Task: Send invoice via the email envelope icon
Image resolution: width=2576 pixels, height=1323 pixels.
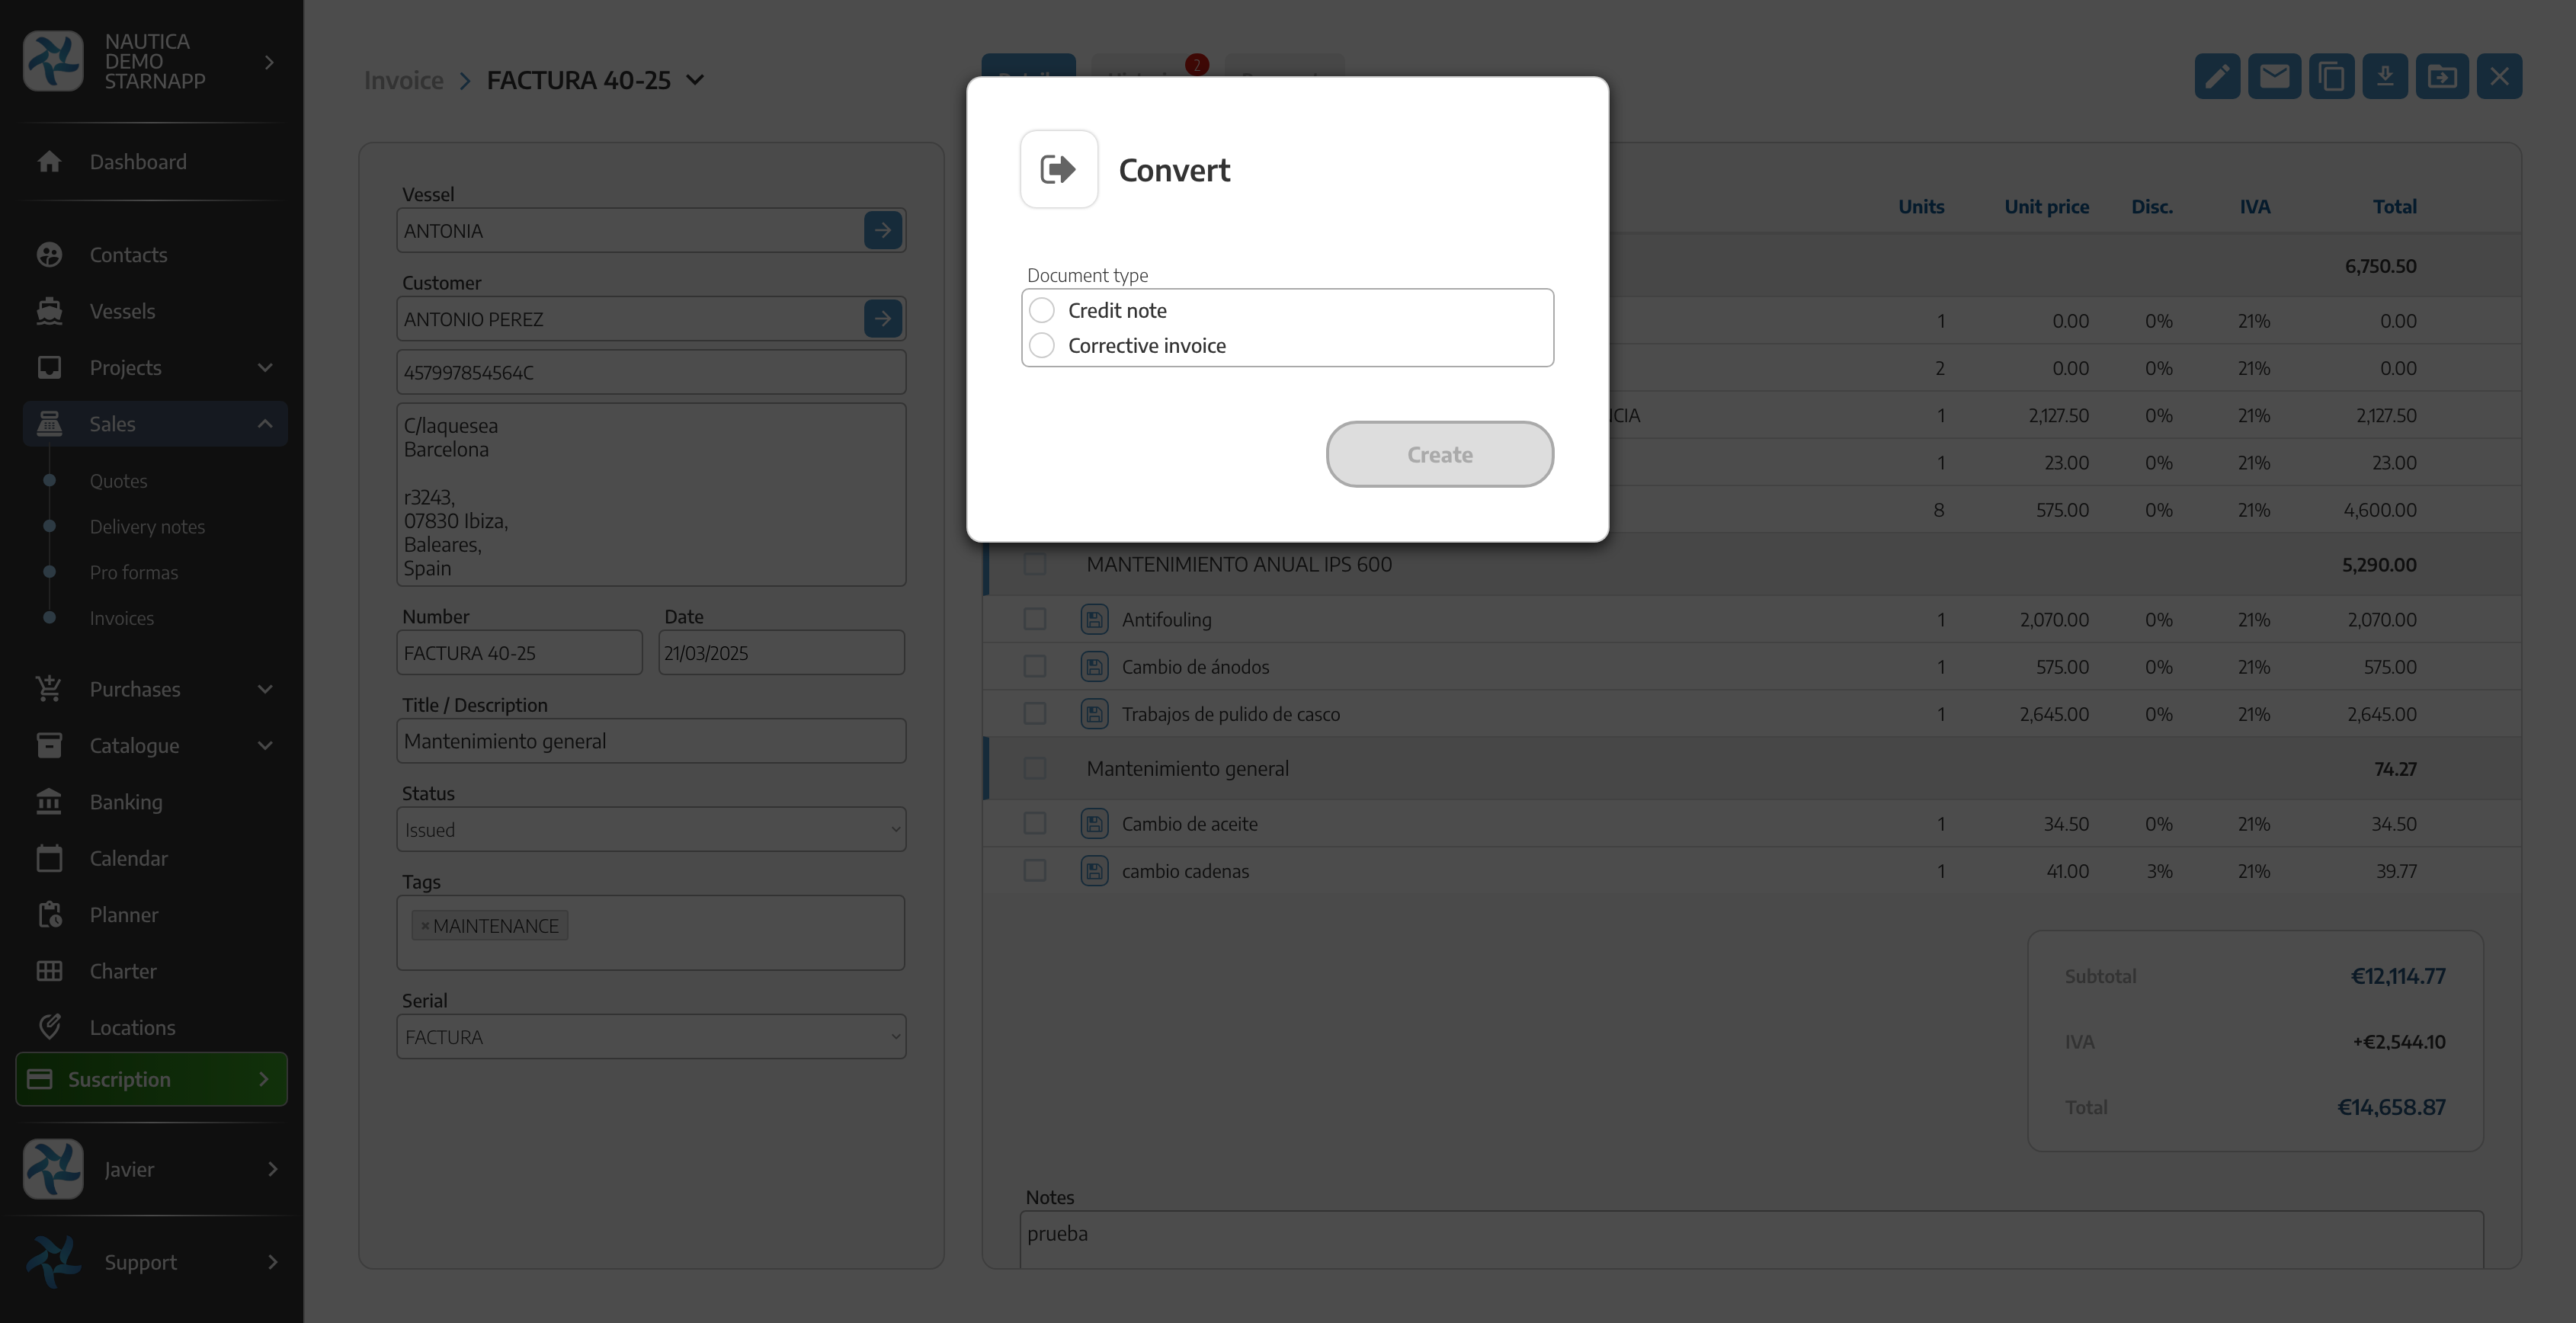Action: coord(2274,76)
